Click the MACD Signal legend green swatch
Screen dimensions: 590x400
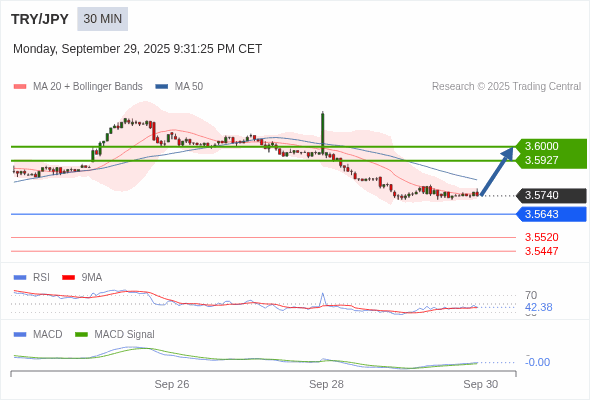point(81,335)
